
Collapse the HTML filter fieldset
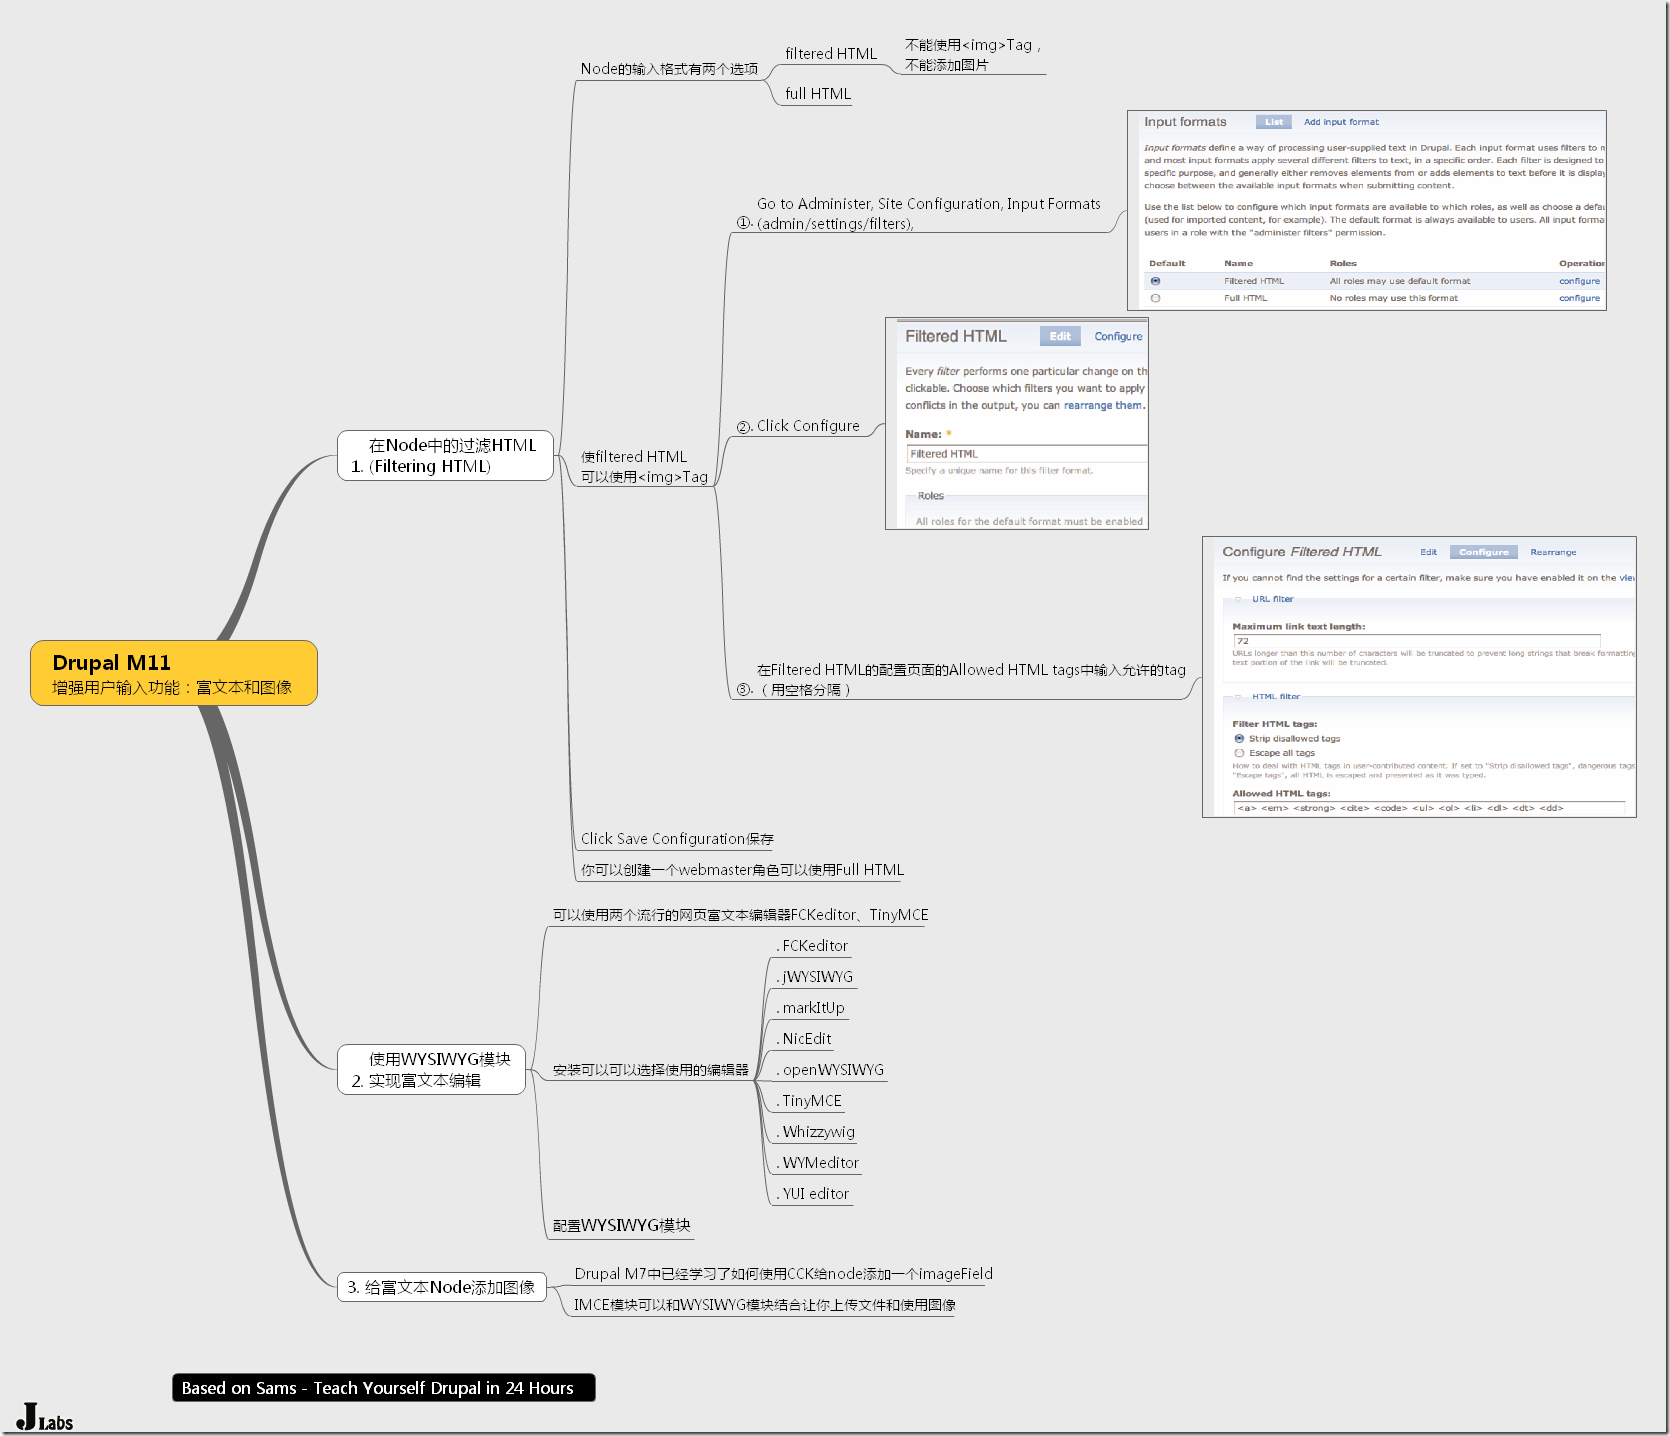tap(1276, 696)
